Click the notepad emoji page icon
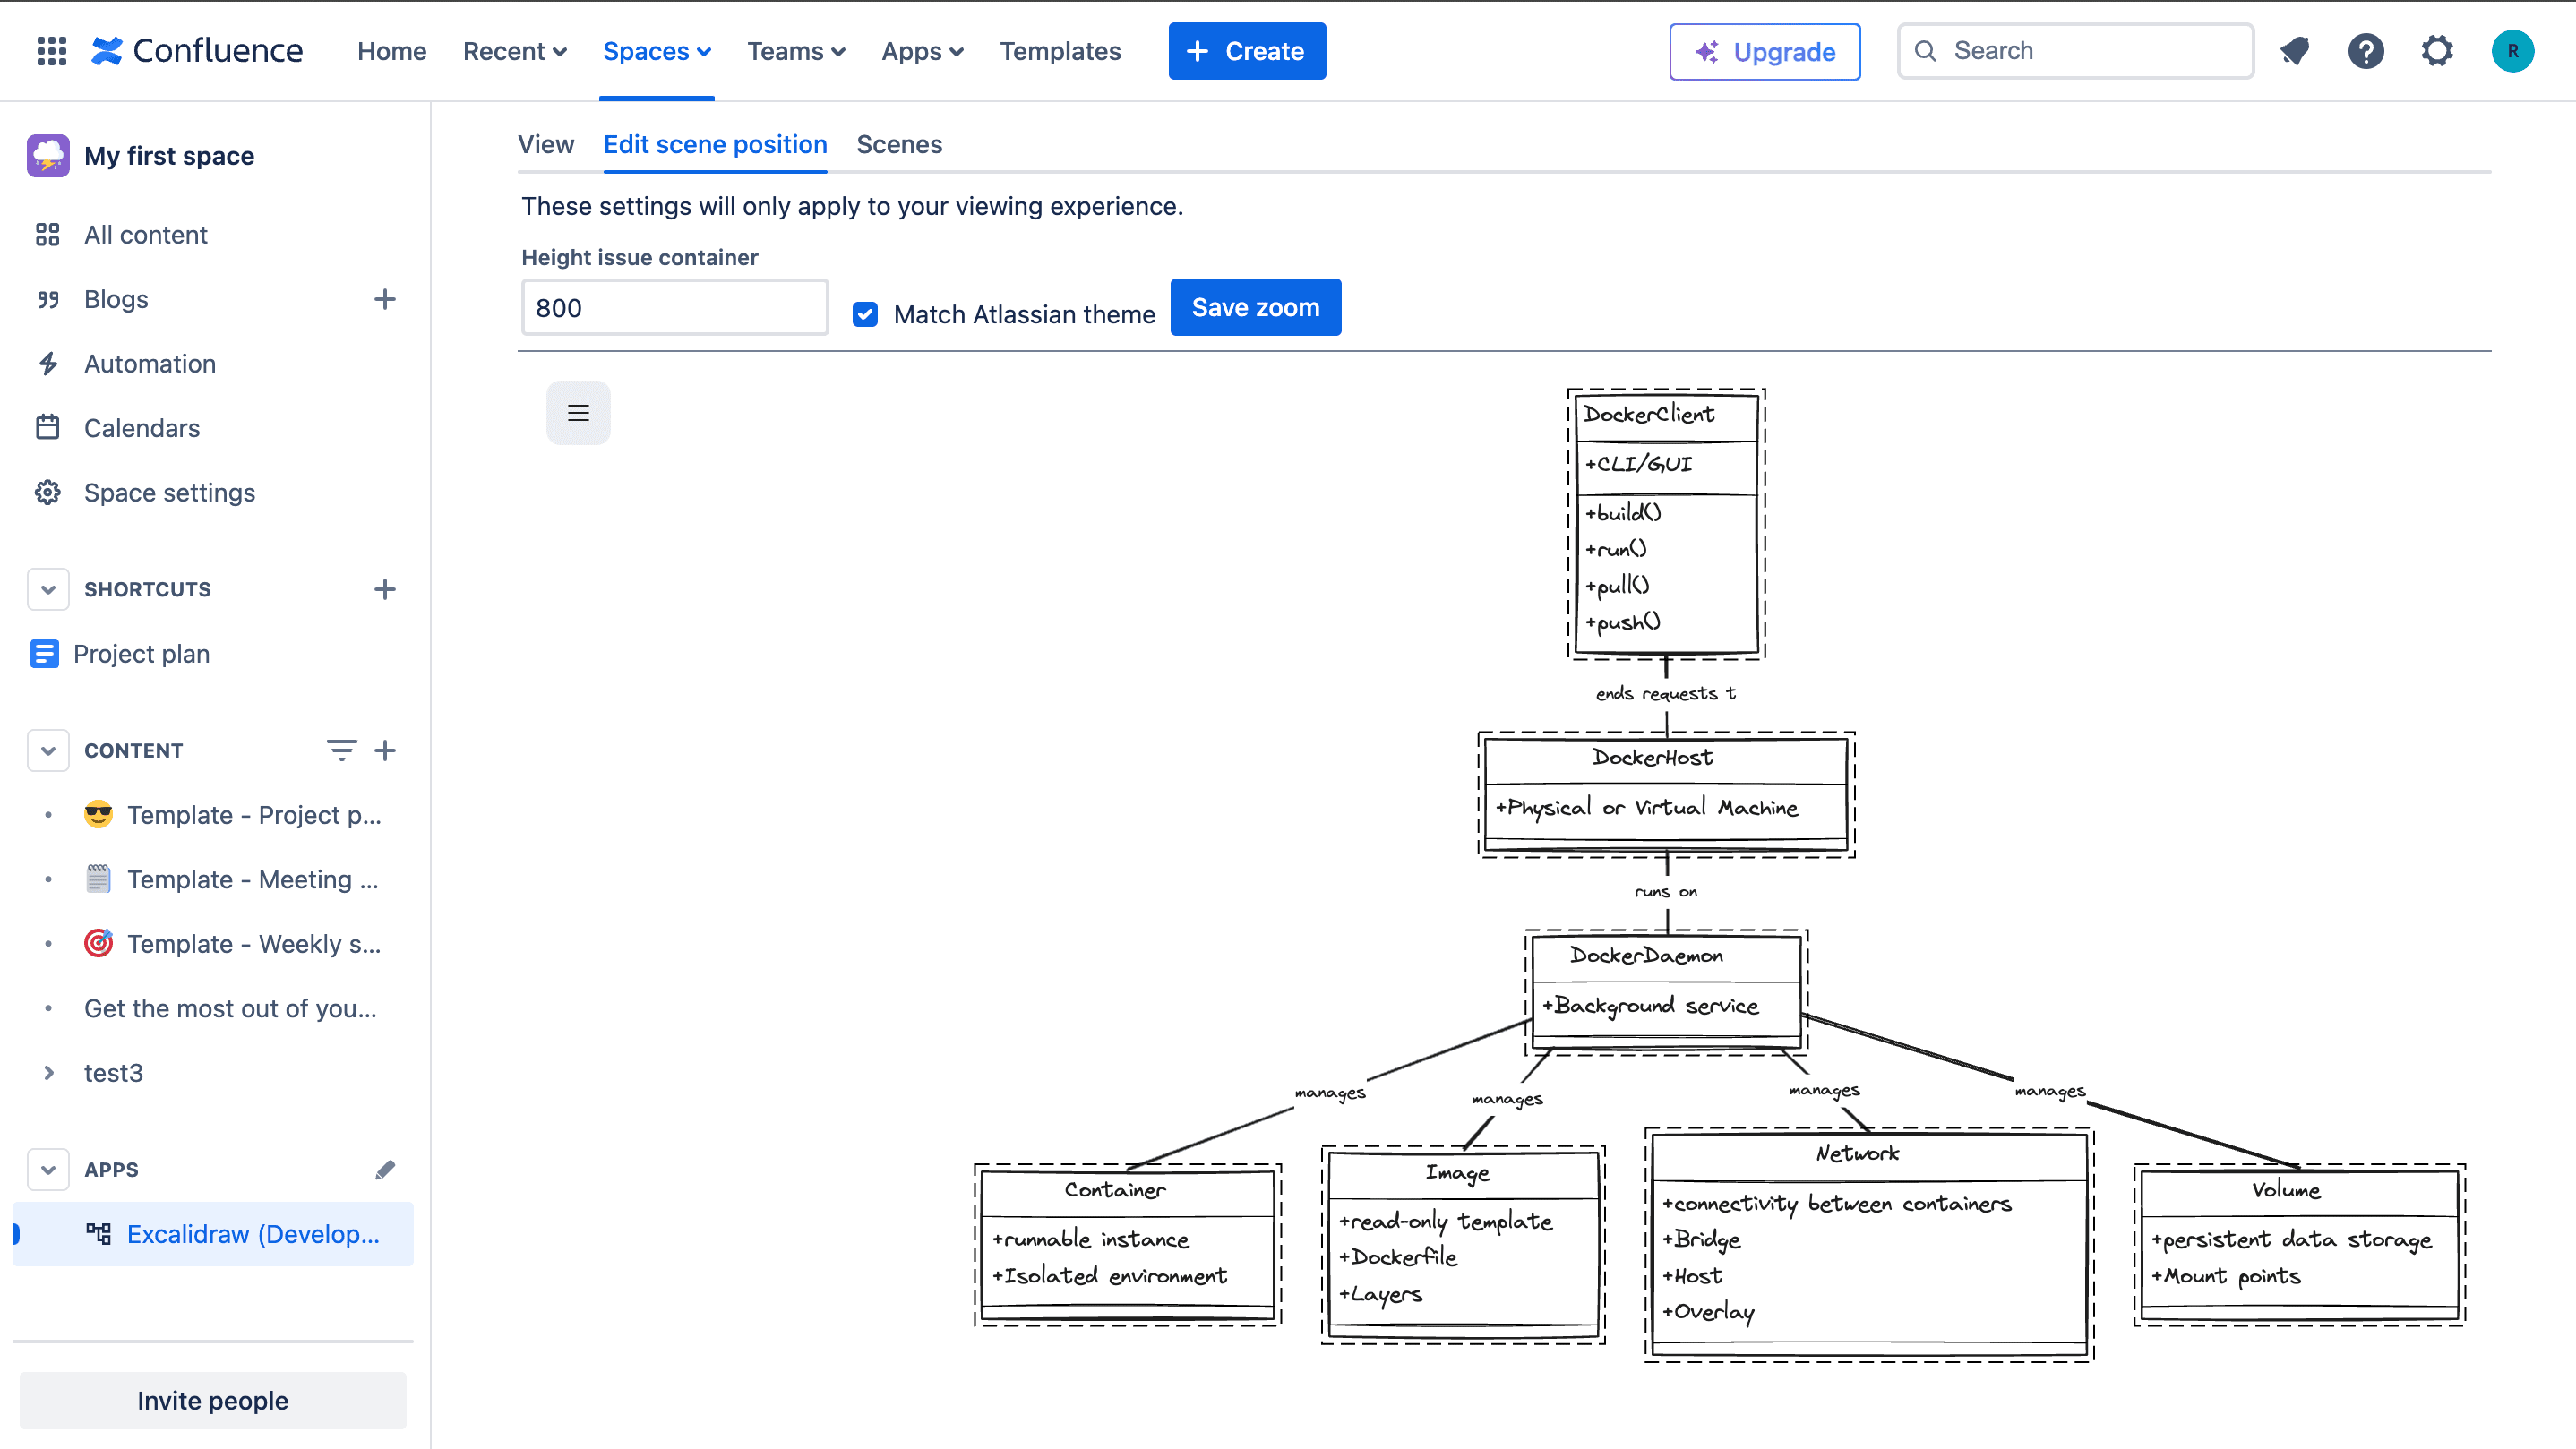Image resolution: width=2576 pixels, height=1449 pixels. [98, 880]
